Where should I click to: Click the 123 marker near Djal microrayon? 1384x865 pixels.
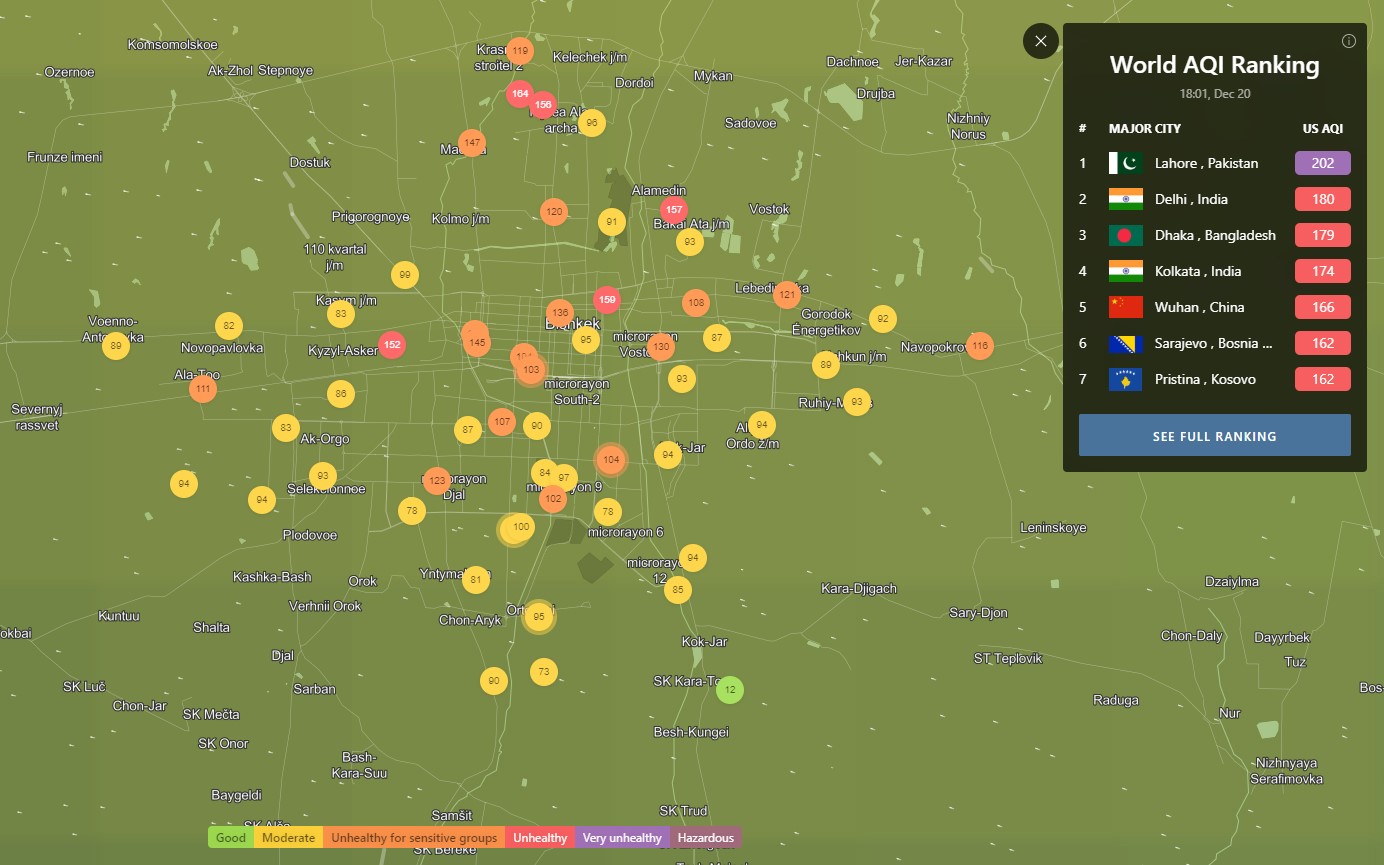click(437, 481)
